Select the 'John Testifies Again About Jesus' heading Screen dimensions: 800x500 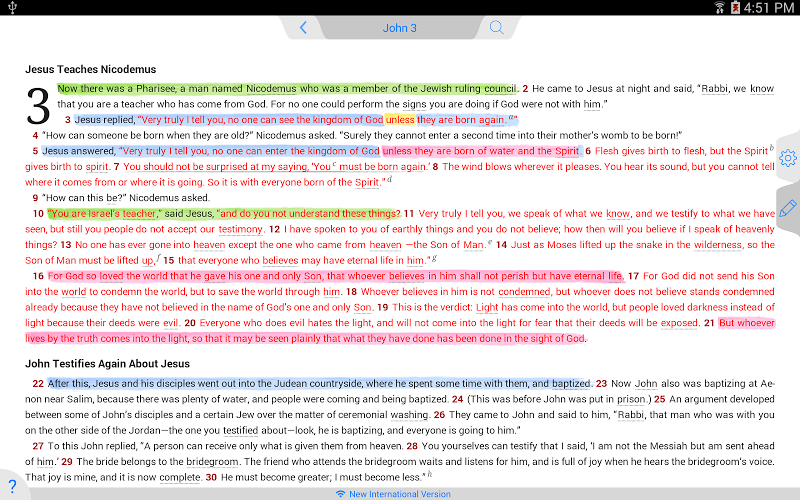(x=108, y=364)
